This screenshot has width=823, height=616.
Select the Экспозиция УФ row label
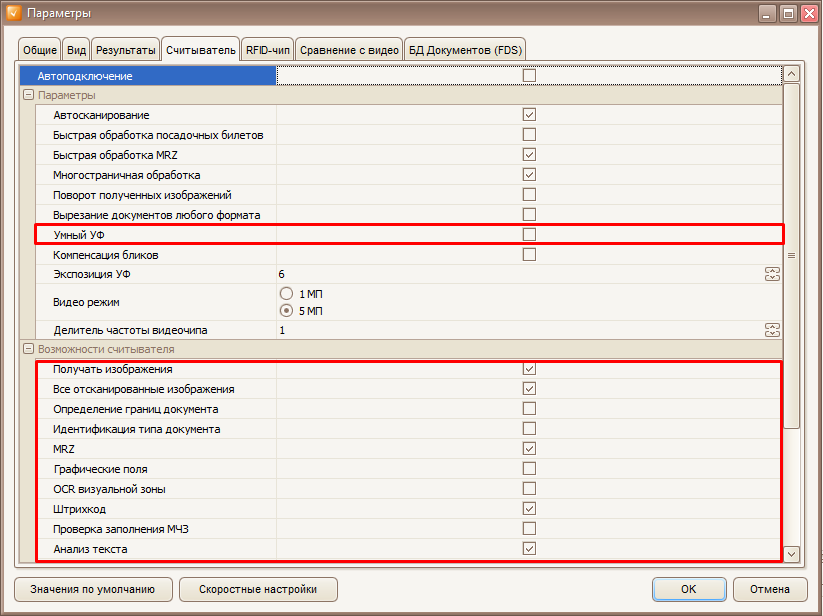click(92, 274)
